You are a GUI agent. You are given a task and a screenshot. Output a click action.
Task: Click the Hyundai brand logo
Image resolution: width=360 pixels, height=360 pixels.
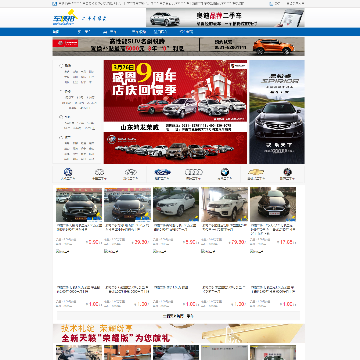[131, 172]
